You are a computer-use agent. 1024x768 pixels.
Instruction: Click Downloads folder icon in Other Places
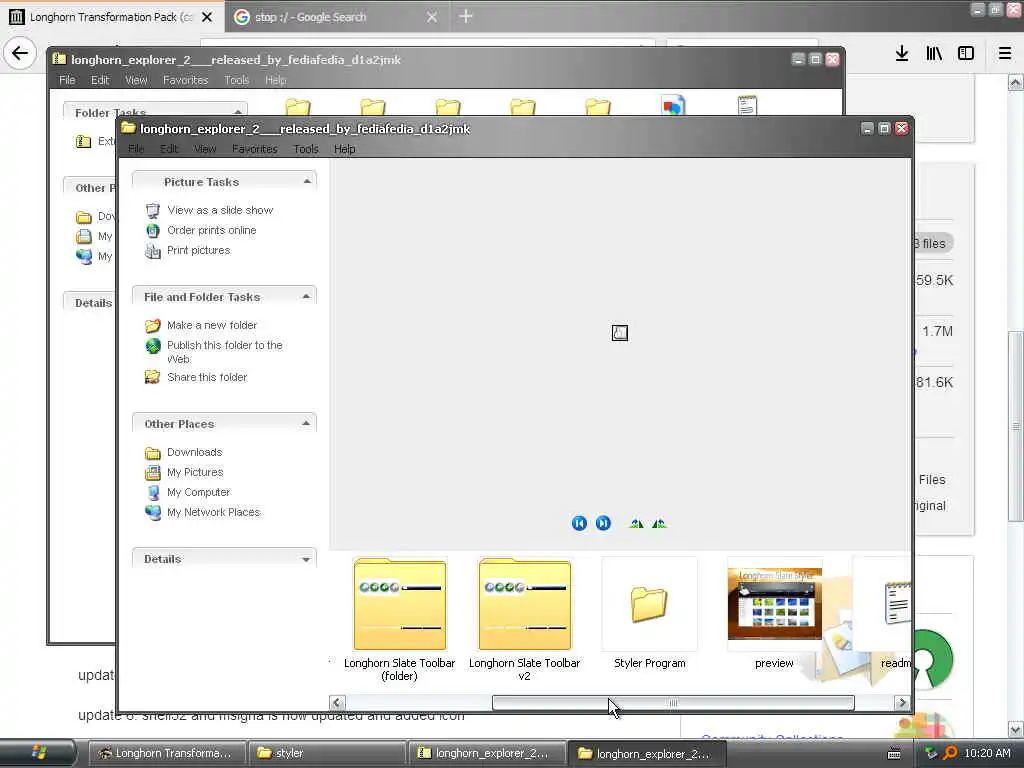pos(153,453)
